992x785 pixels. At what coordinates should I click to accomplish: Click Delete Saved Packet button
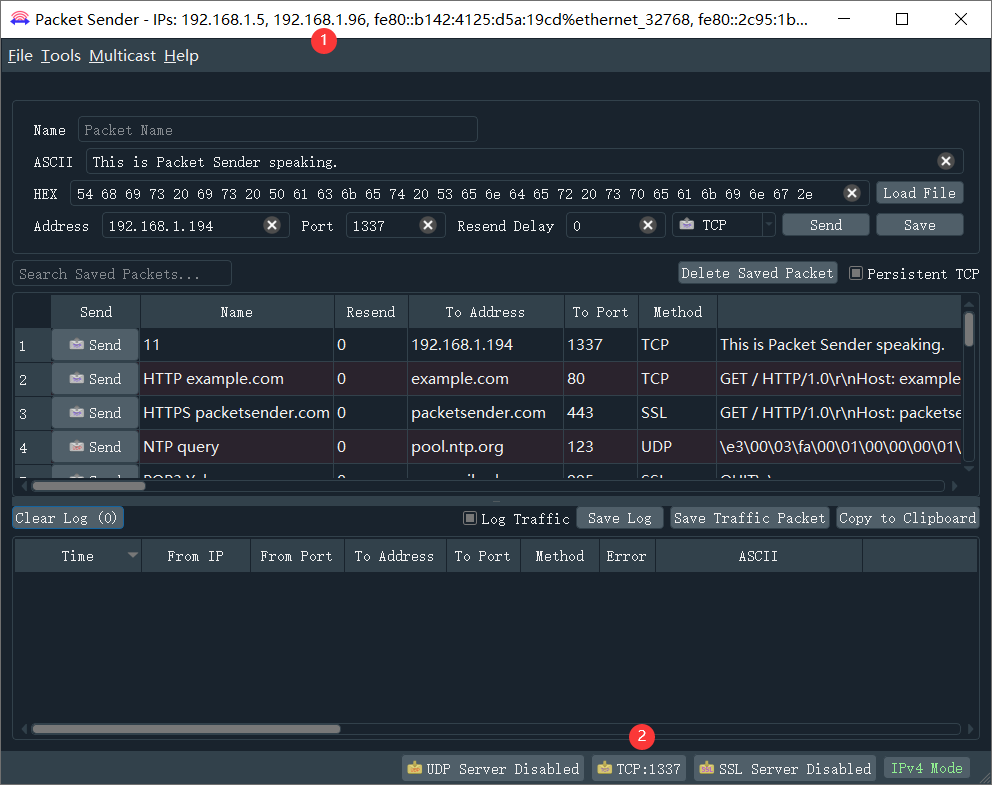(757, 273)
